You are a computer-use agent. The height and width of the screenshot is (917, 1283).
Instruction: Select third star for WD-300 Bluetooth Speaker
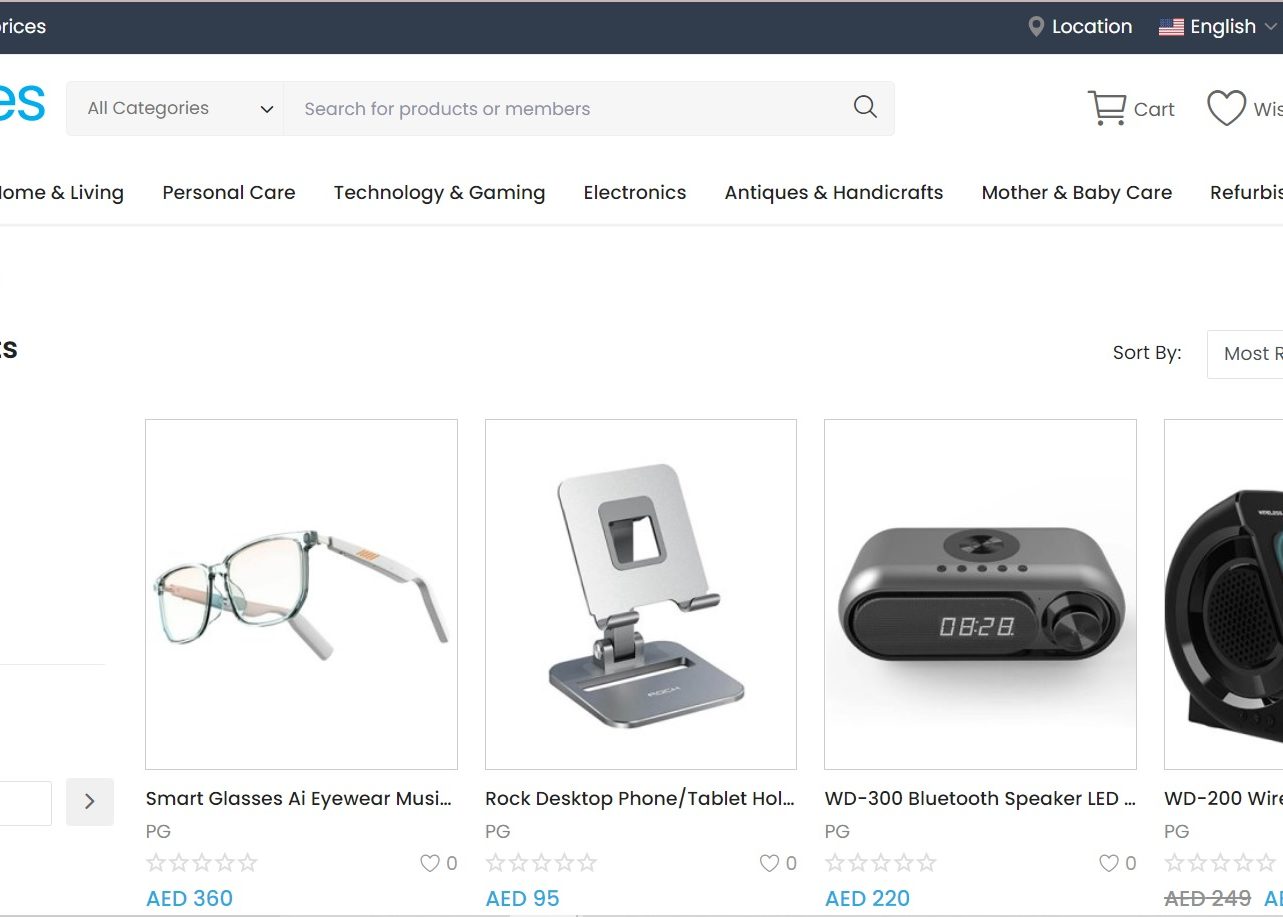pyautogui.click(x=881, y=863)
